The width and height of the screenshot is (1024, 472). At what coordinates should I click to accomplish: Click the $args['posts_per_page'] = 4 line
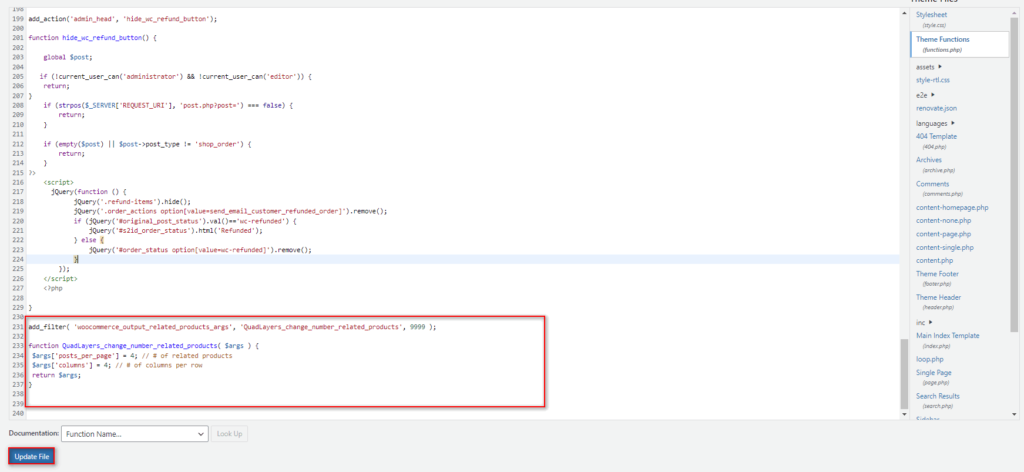[x=132, y=356]
